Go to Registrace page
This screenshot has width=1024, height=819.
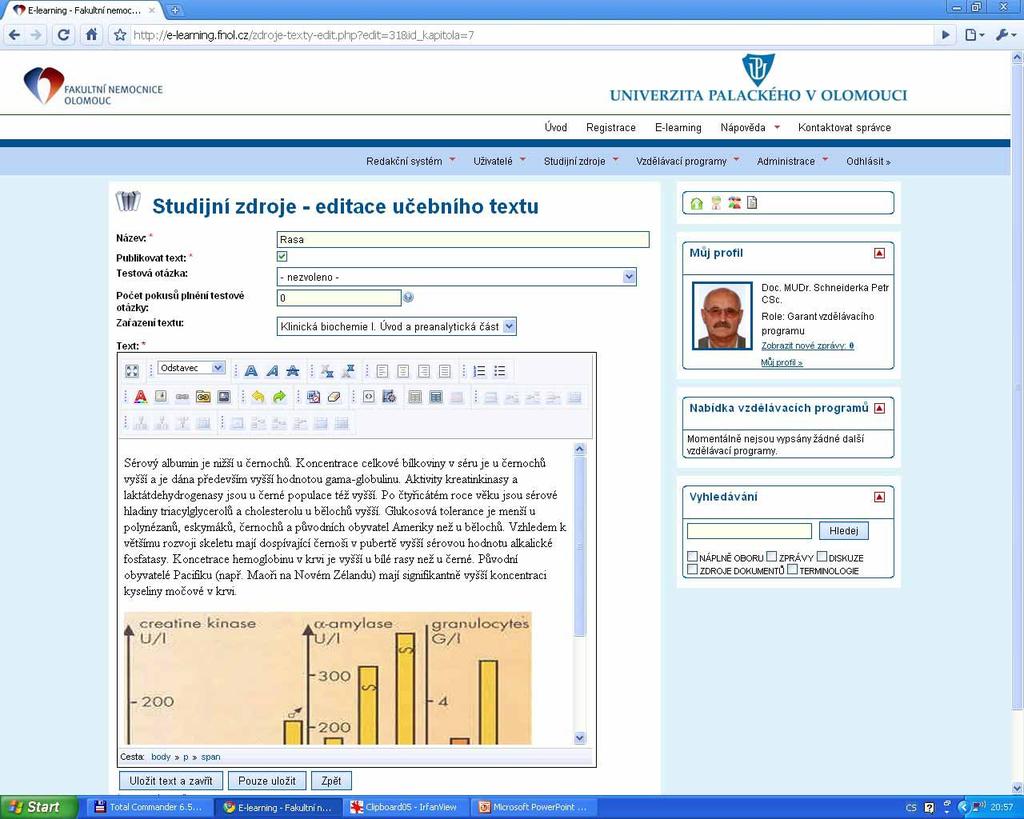tap(611, 127)
